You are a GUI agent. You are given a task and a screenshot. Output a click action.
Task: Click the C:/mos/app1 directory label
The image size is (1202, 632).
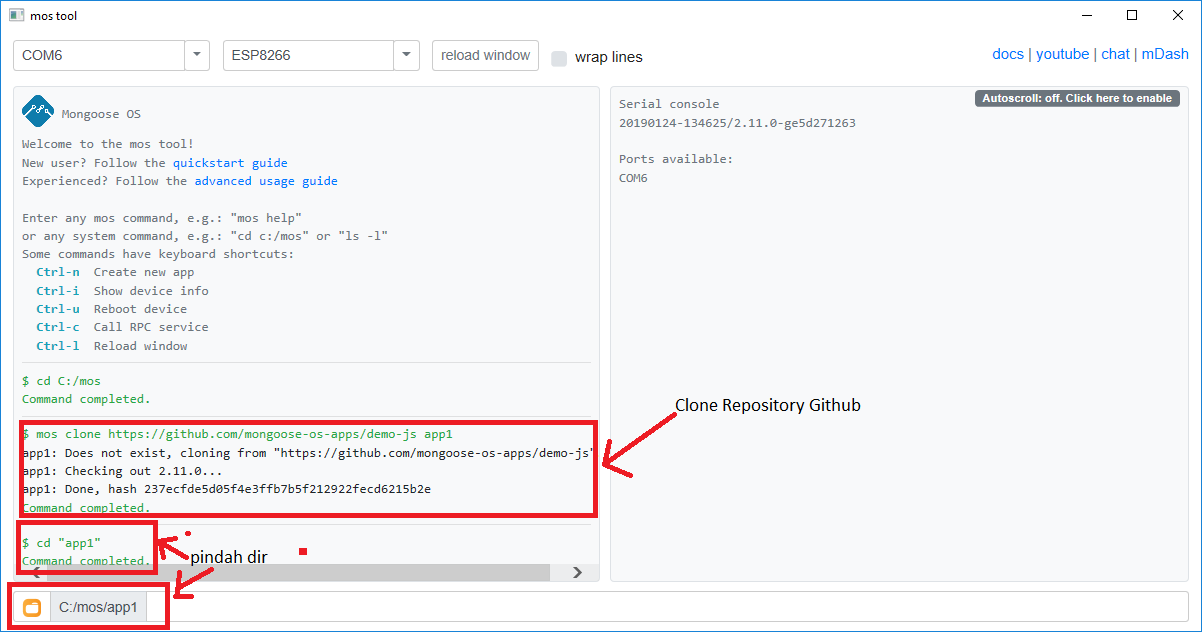[98, 607]
